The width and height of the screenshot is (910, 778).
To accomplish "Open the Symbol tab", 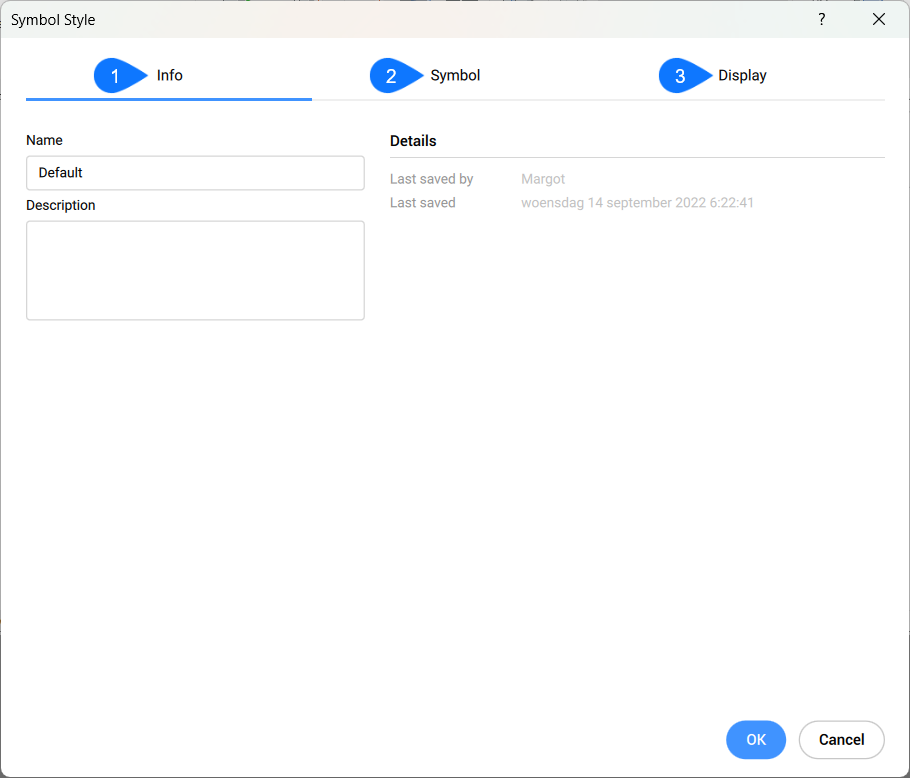I will pos(455,76).
